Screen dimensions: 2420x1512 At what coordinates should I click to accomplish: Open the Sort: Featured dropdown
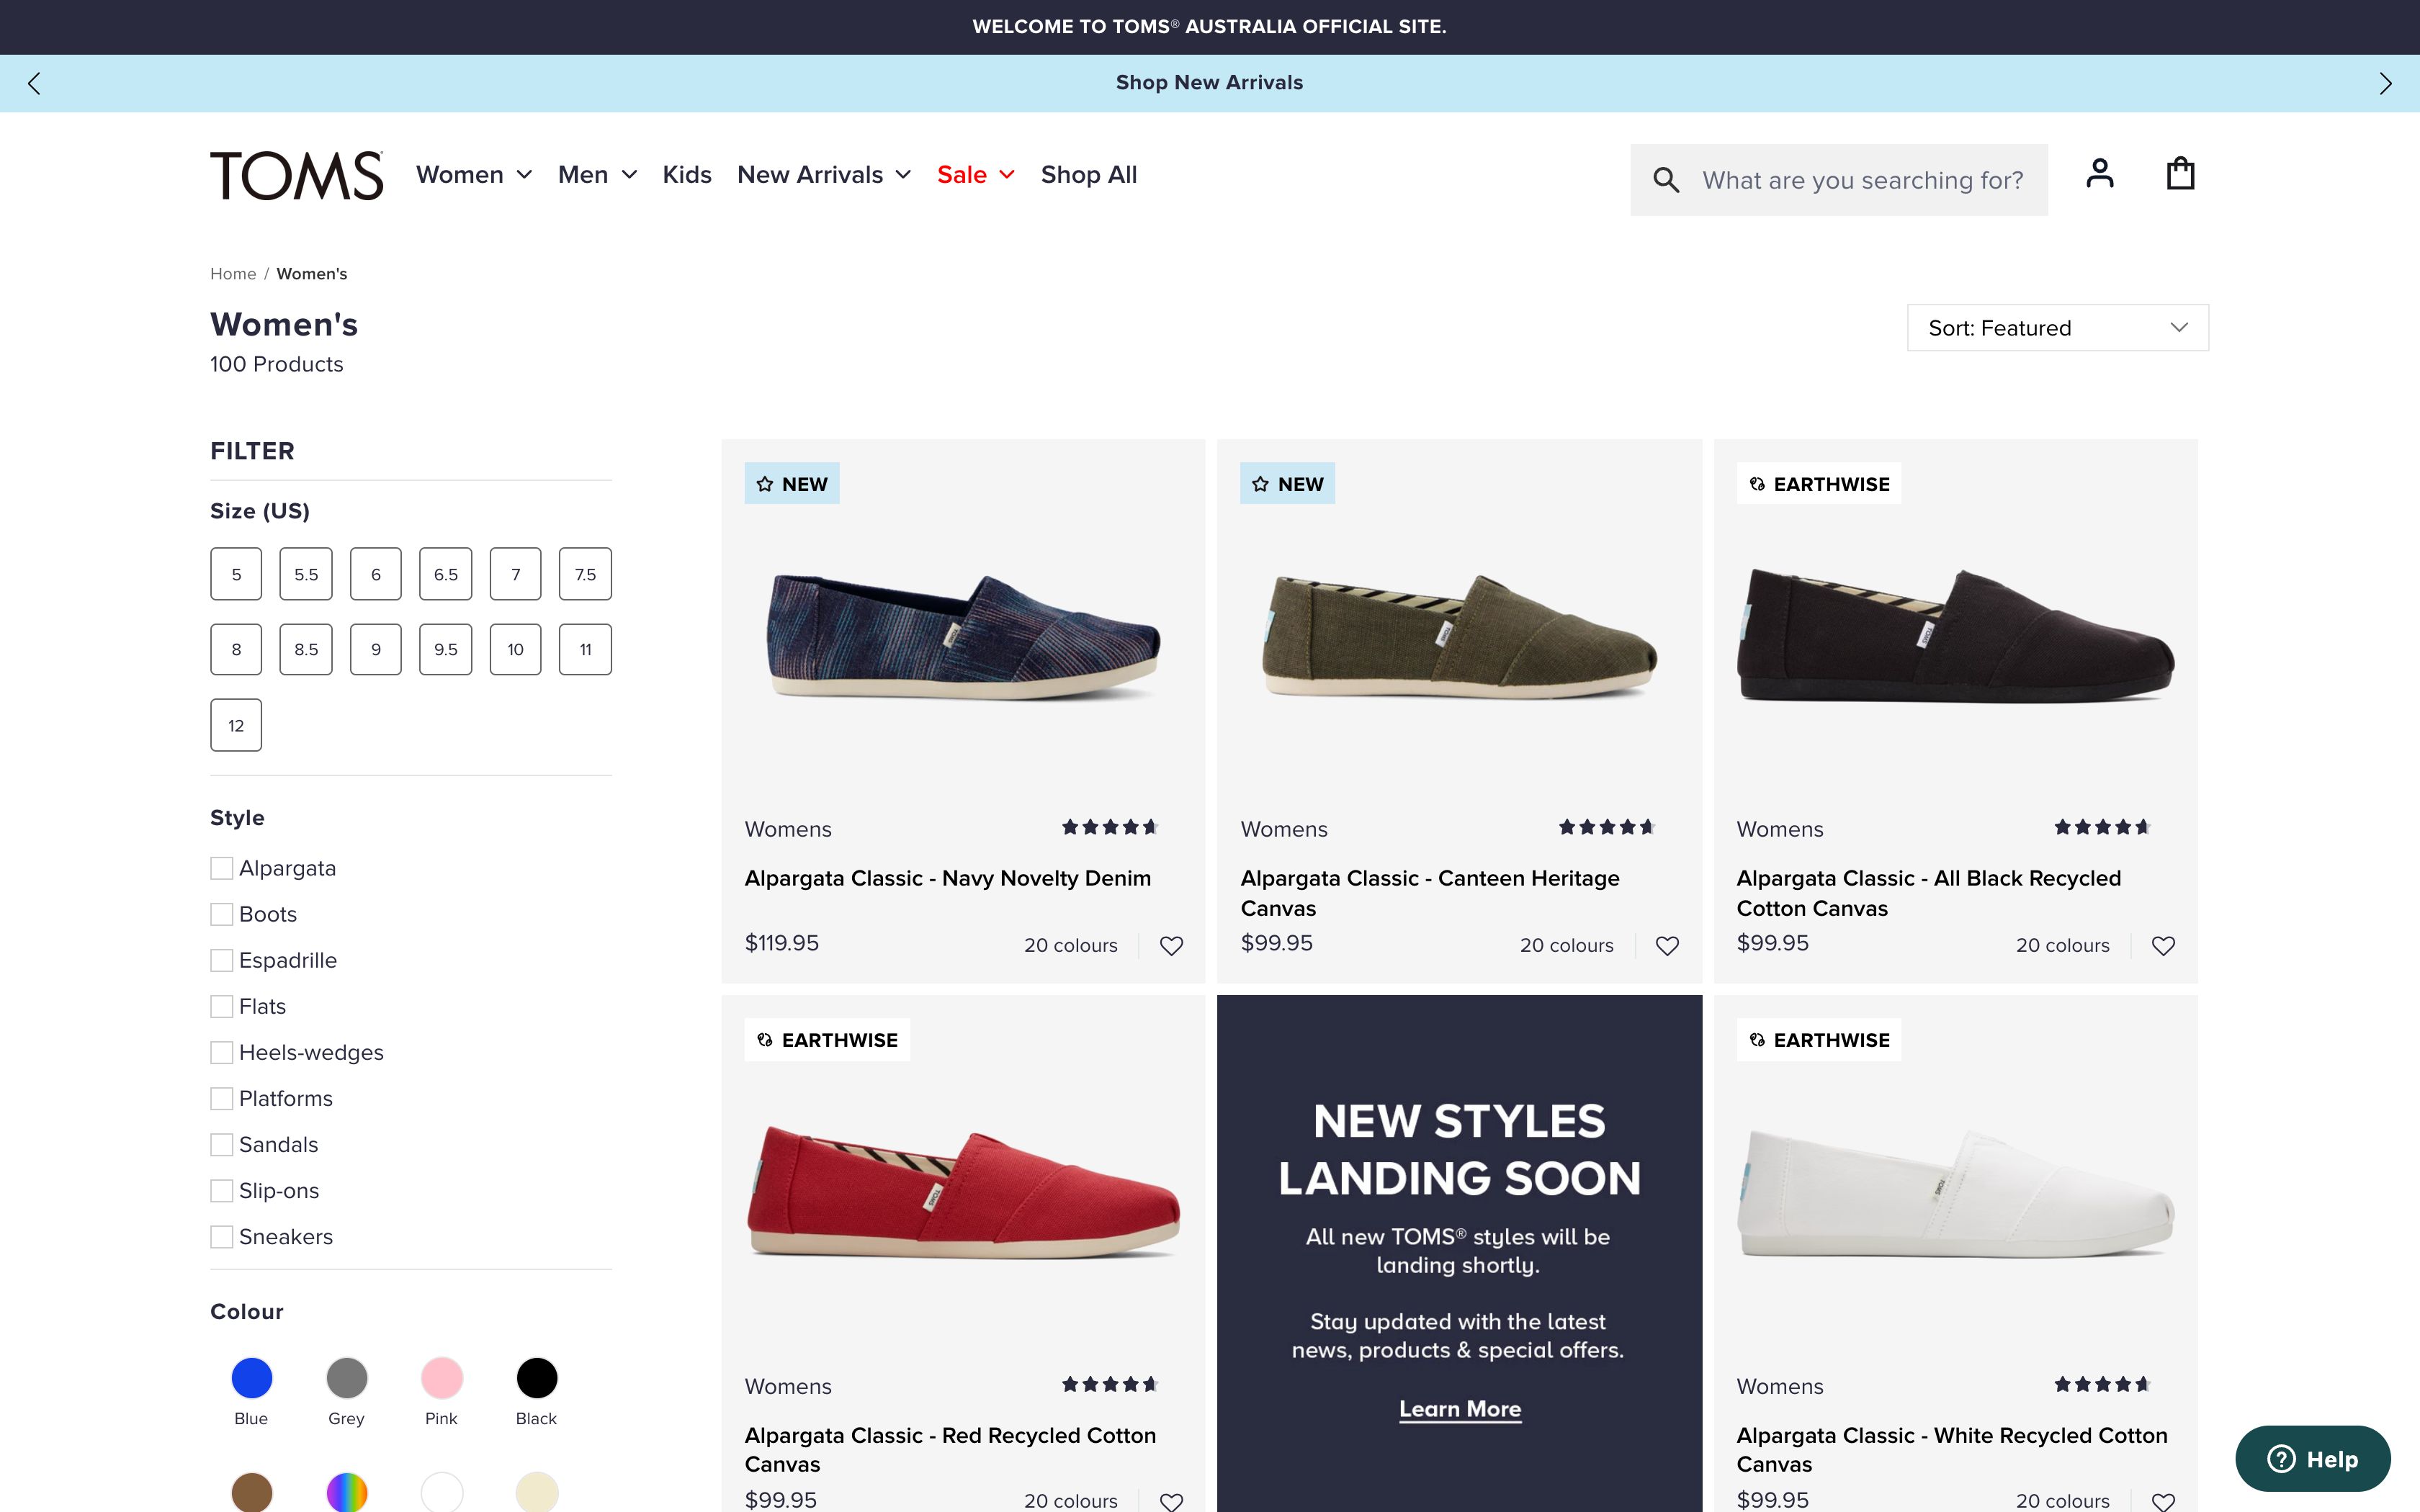[x=2057, y=328]
